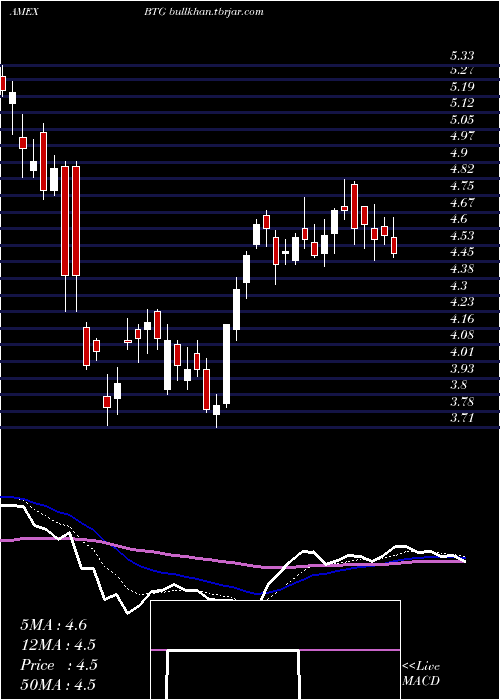Select the 4.9 price axis label
500x700 pixels.
coord(458,153)
